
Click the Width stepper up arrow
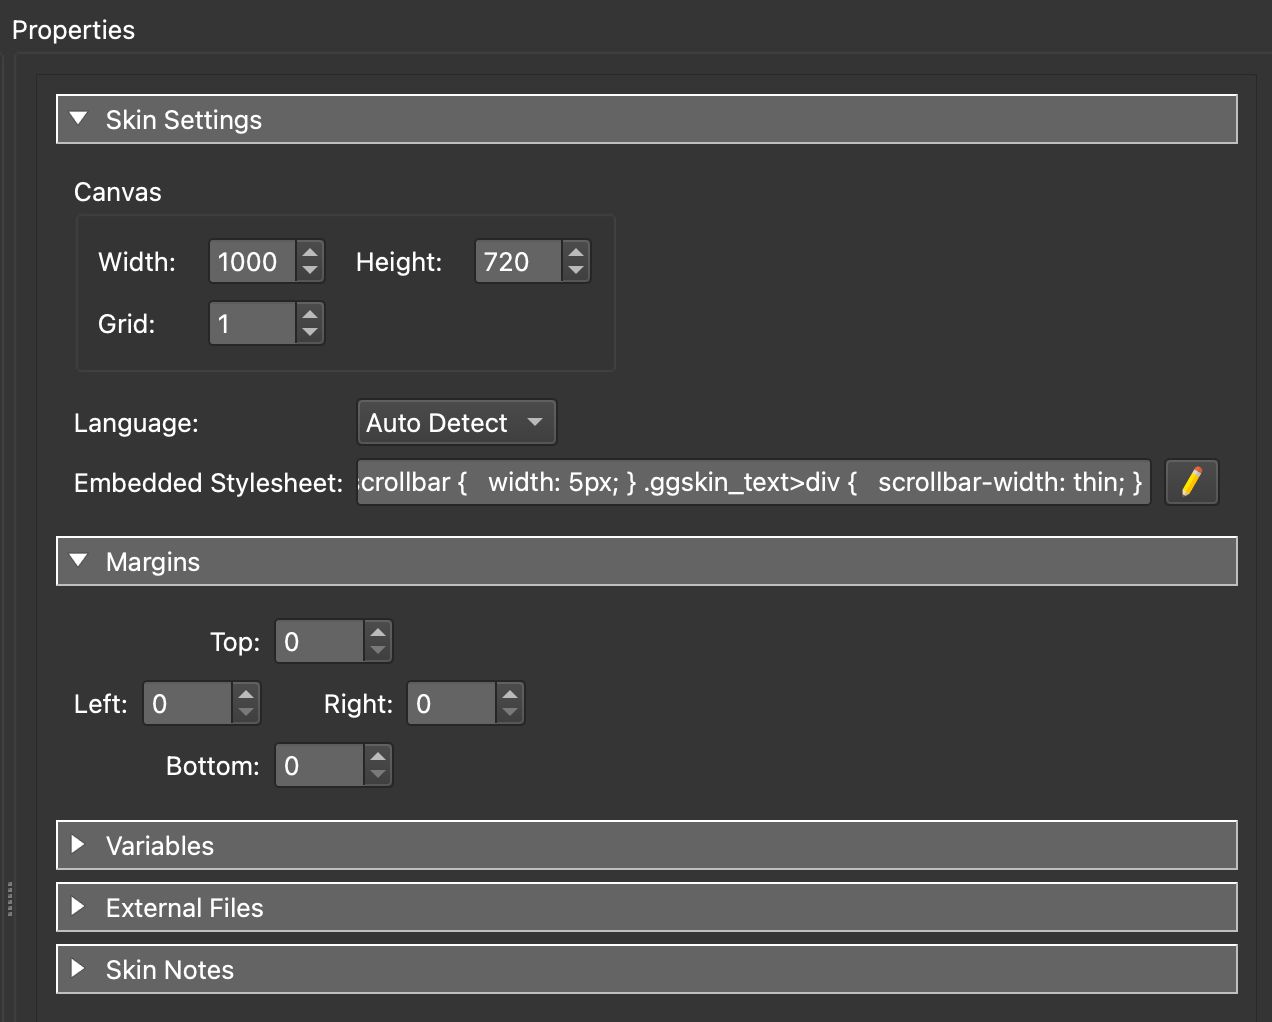pos(310,253)
